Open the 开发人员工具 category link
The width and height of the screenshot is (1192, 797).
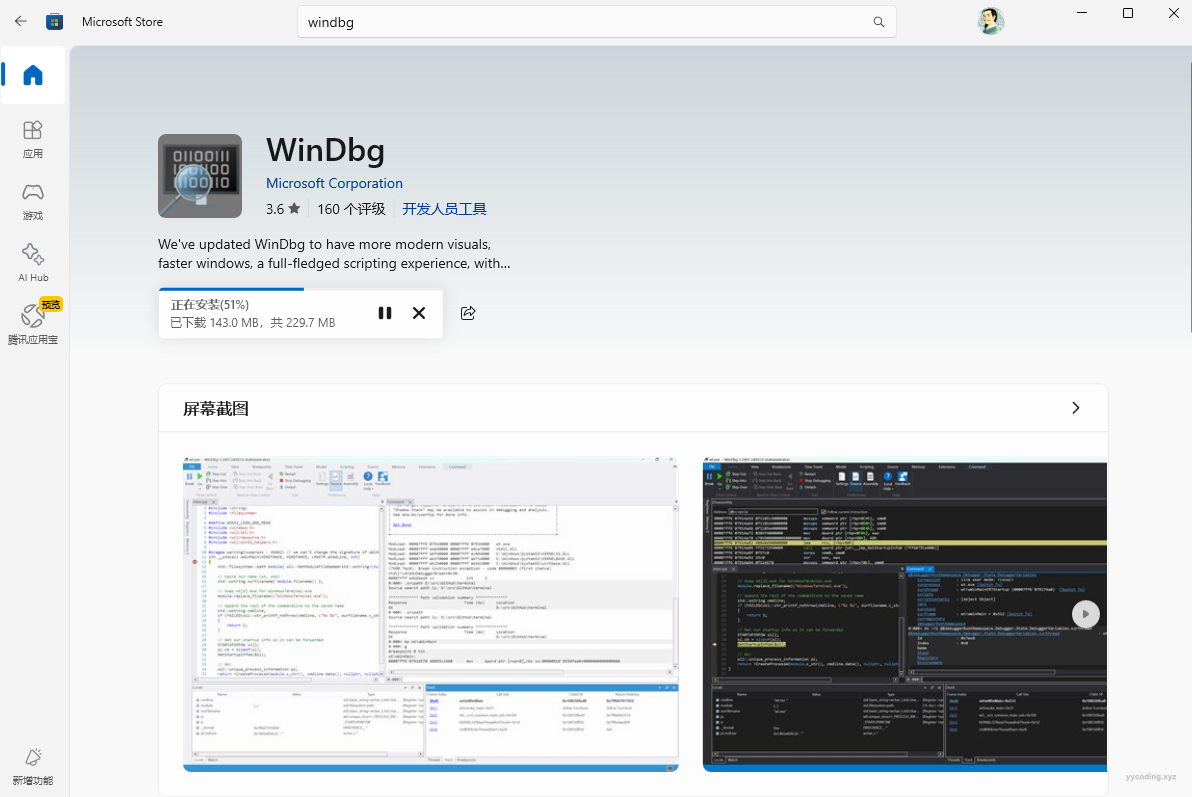(444, 209)
